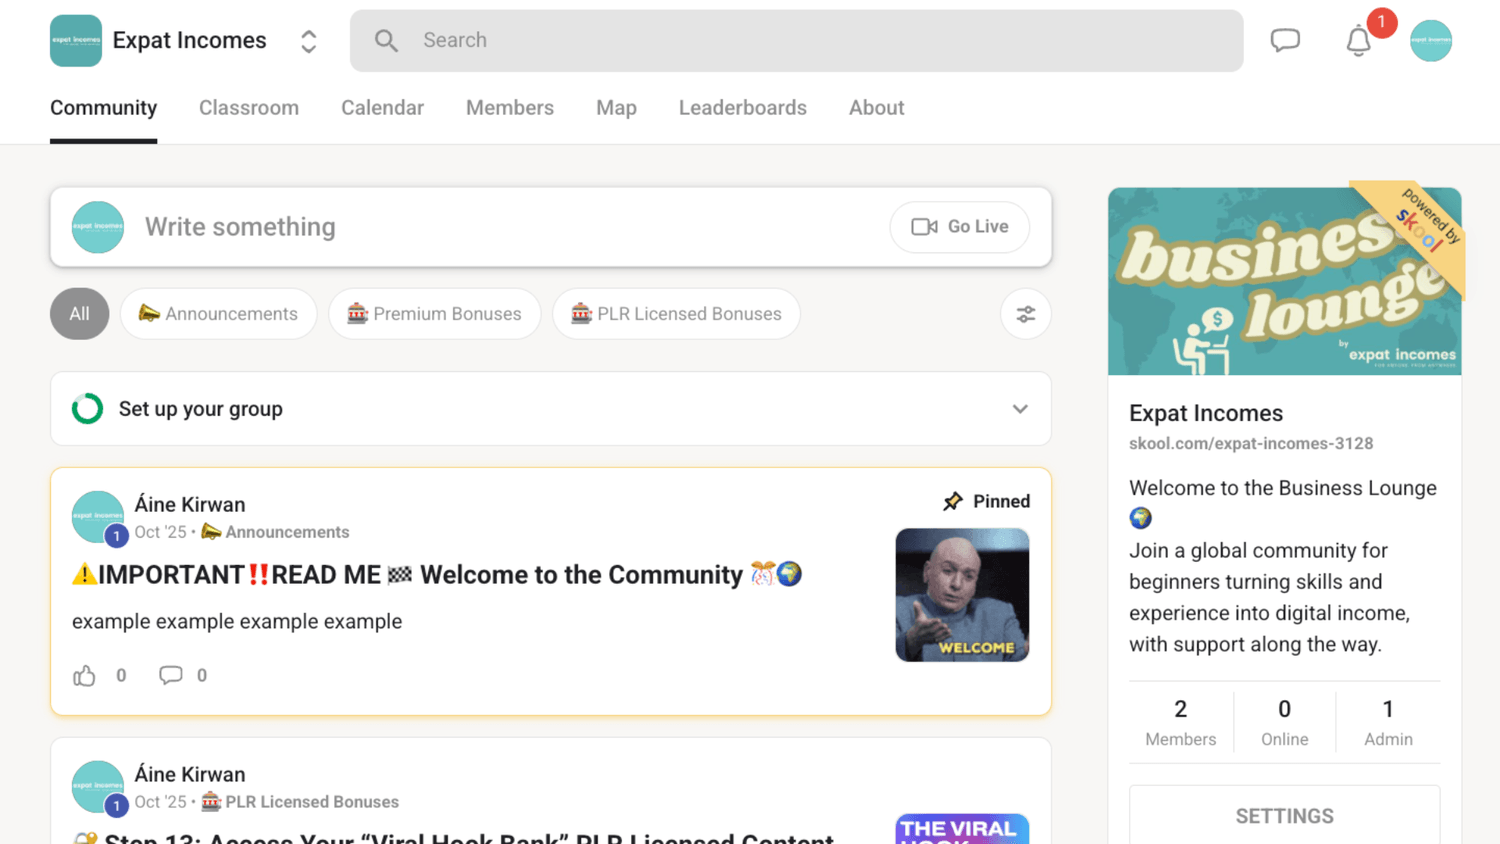Open the Announcements category link on pinned post

(276, 532)
